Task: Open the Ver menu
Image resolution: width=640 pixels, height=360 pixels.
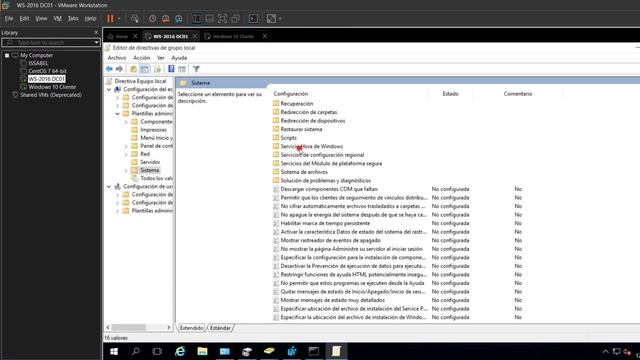Action: click(x=161, y=58)
